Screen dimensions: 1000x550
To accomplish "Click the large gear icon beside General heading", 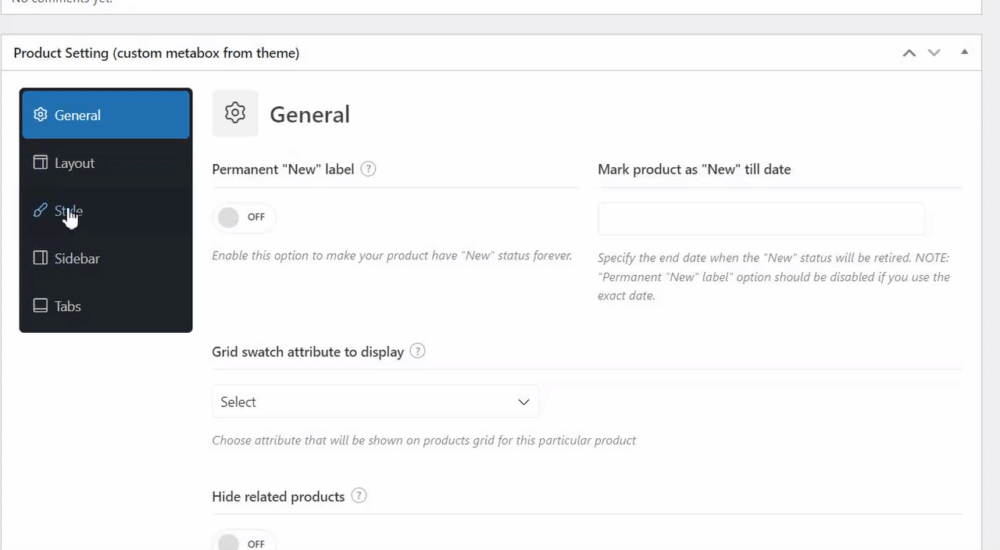I will [x=235, y=114].
